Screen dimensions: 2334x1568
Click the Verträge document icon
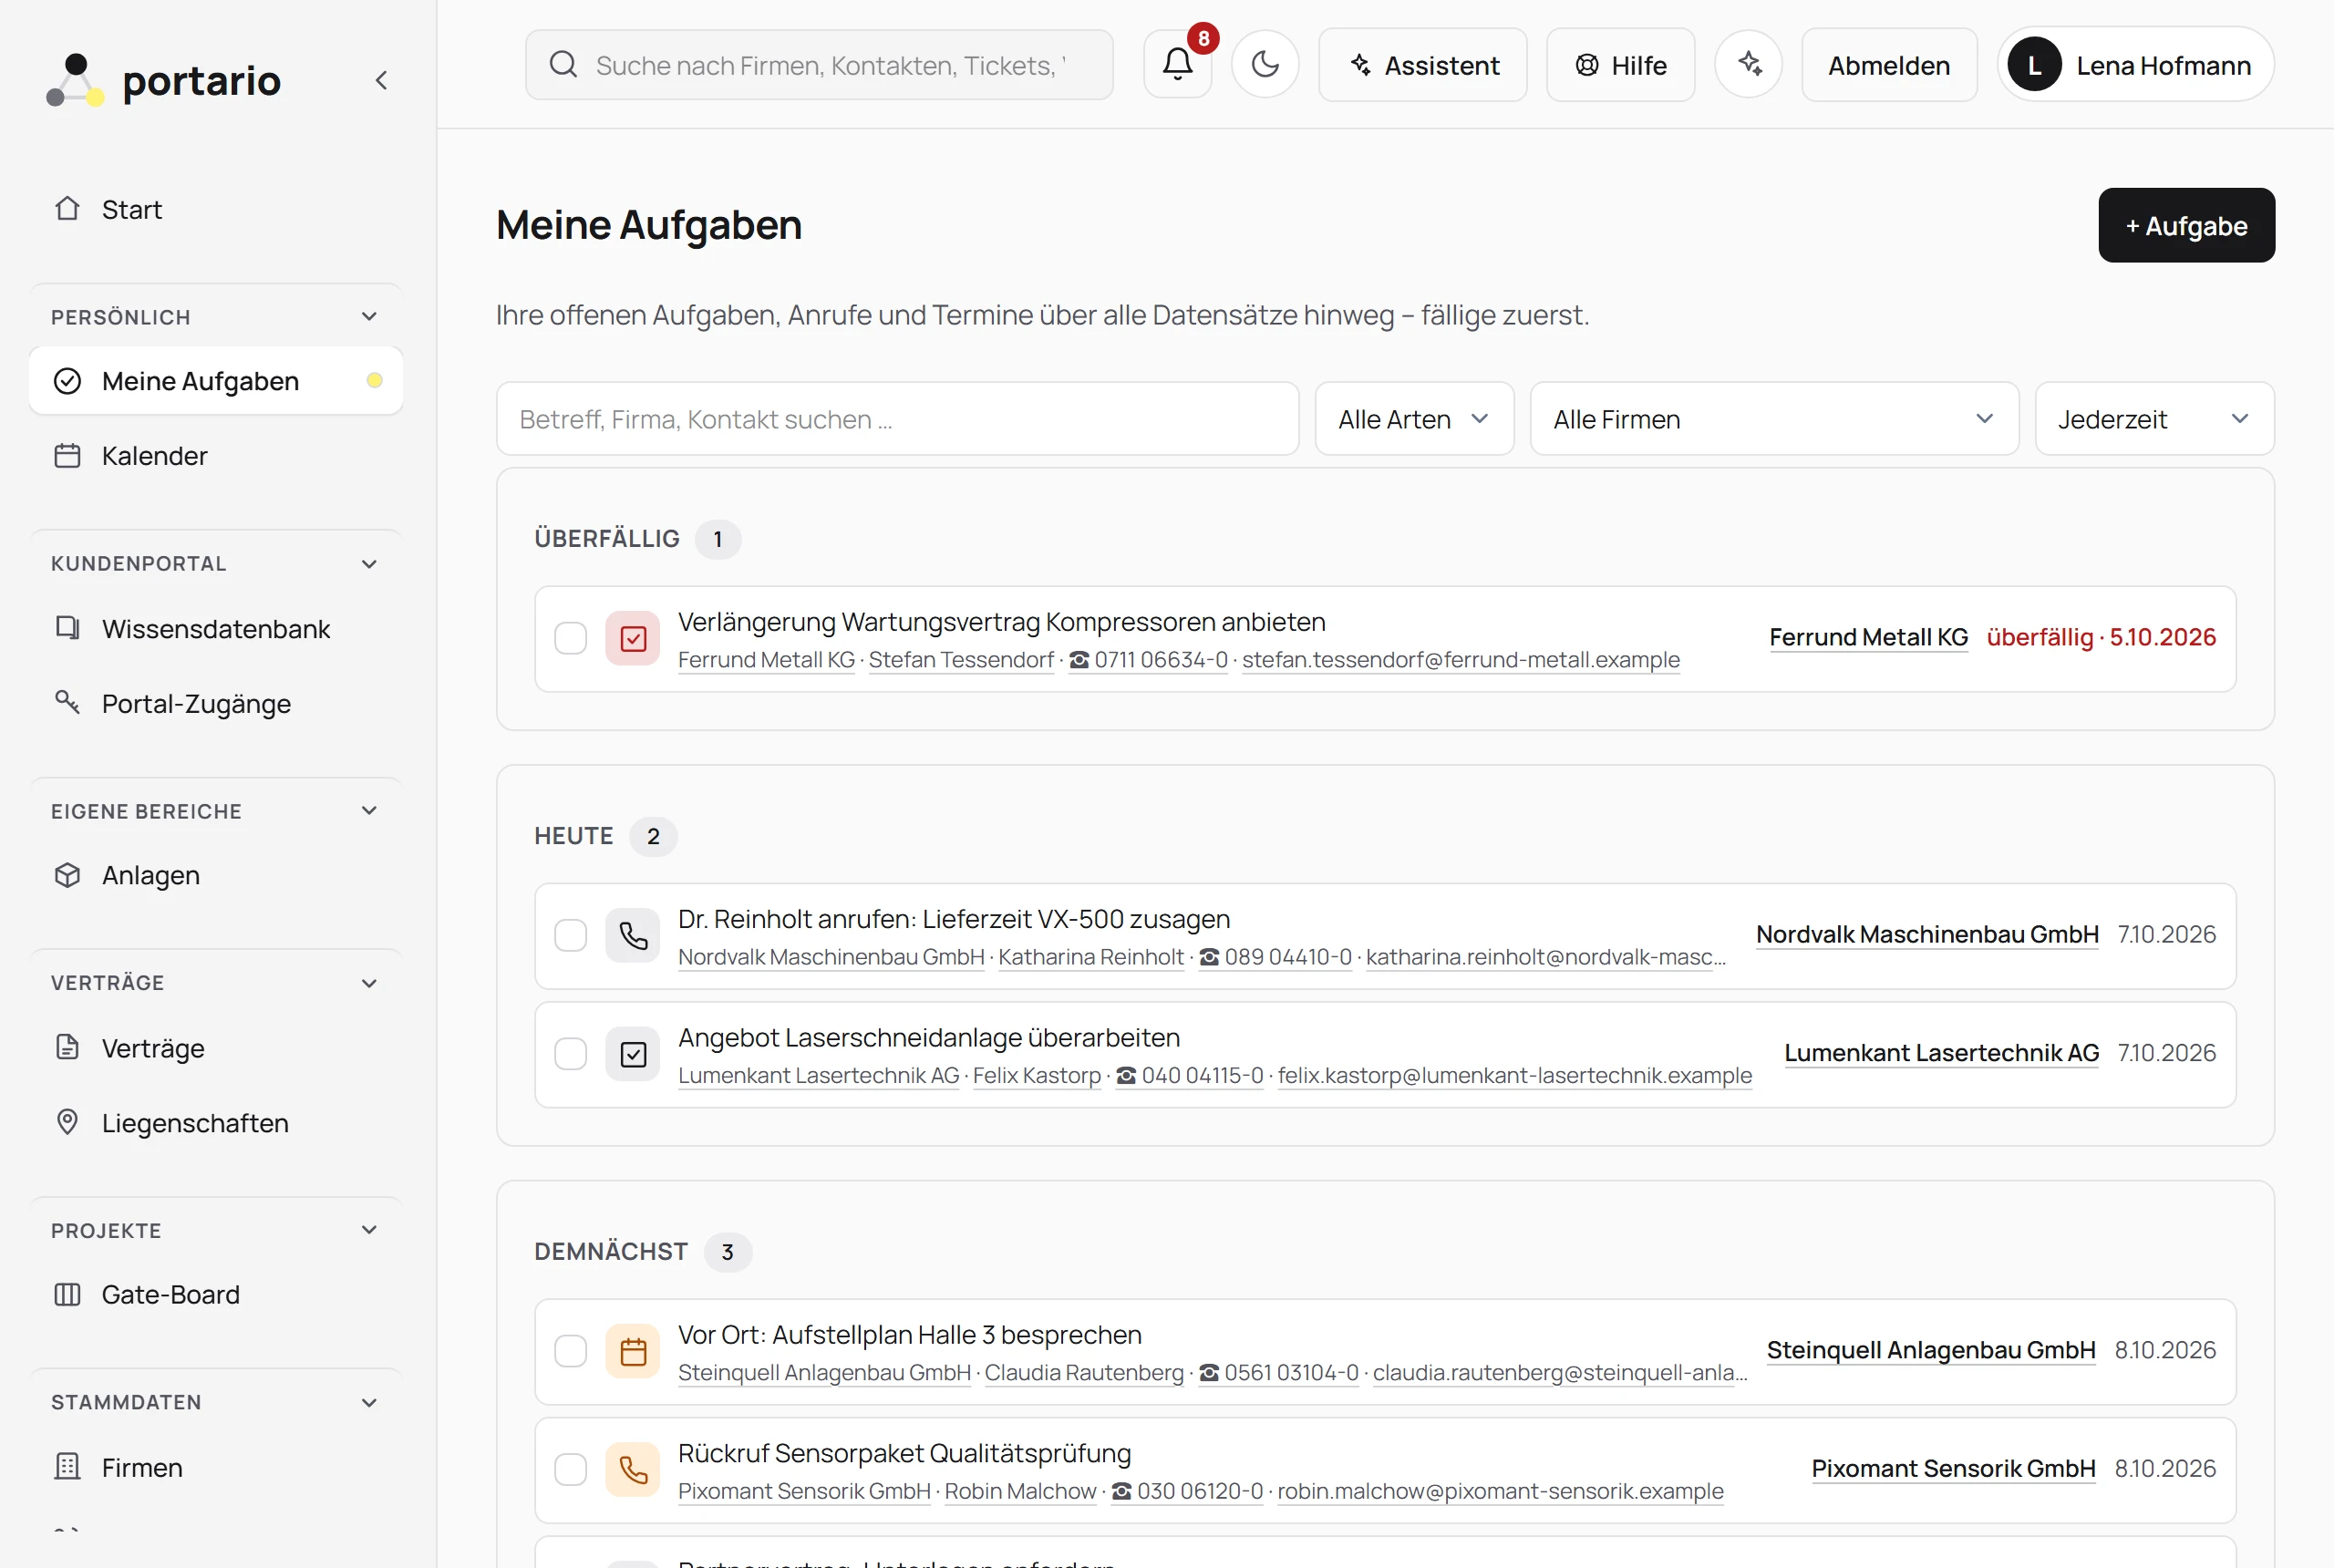tap(67, 1048)
